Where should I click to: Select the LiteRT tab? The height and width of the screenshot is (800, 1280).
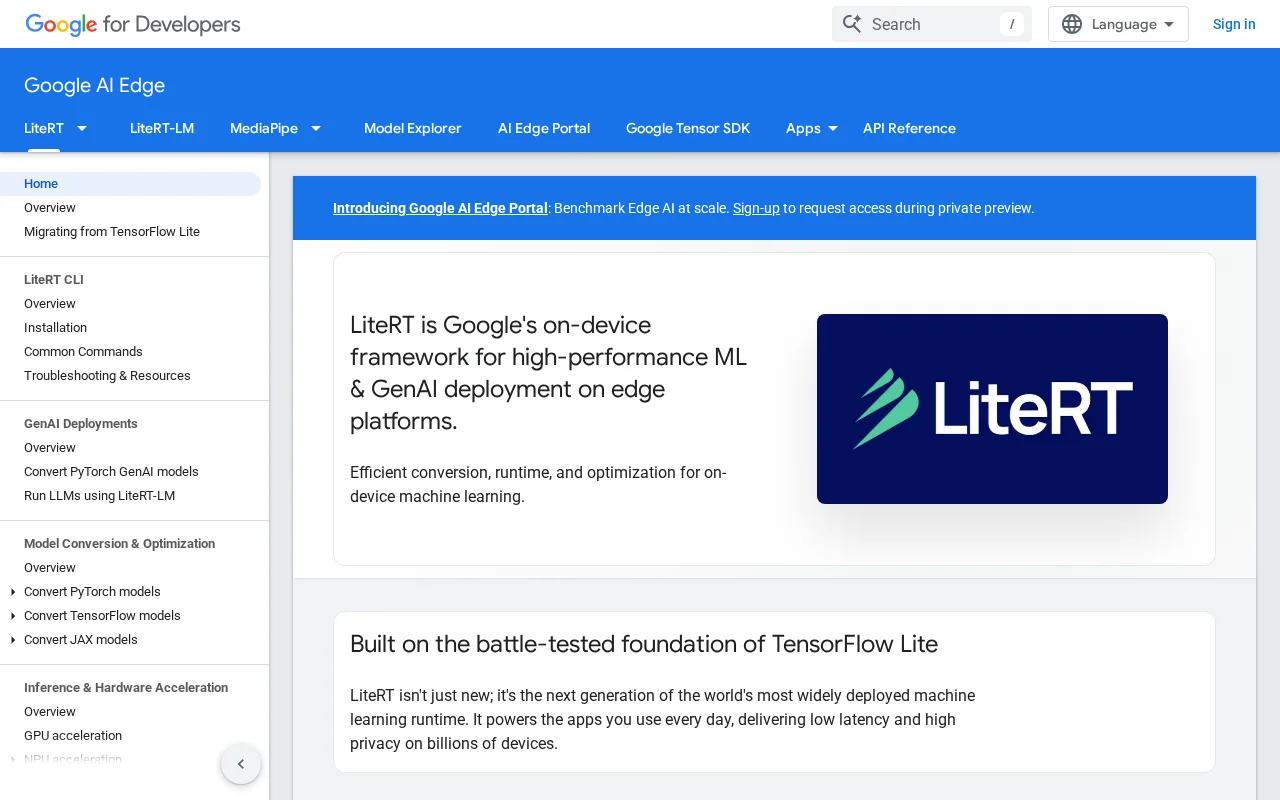44,128
